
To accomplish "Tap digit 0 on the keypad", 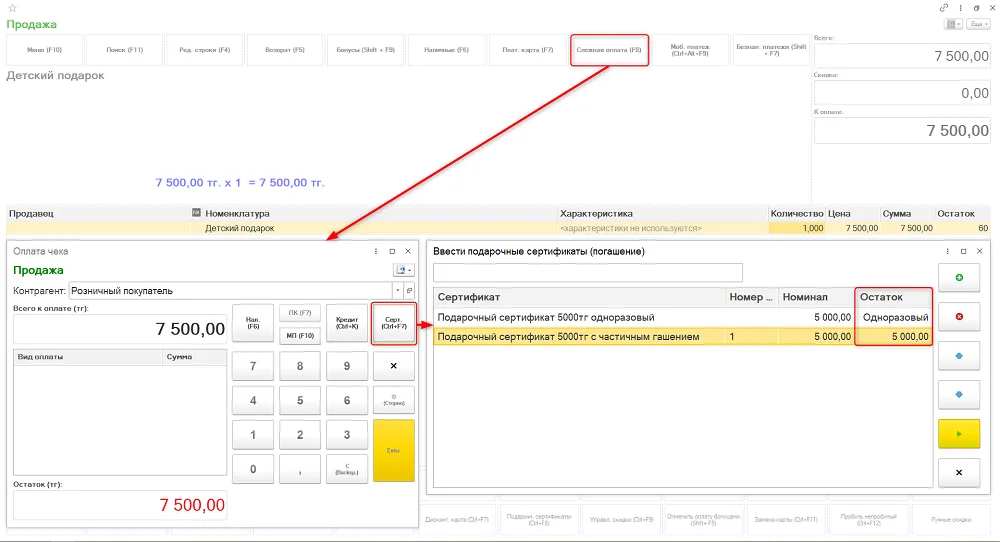I will [253, 469].
